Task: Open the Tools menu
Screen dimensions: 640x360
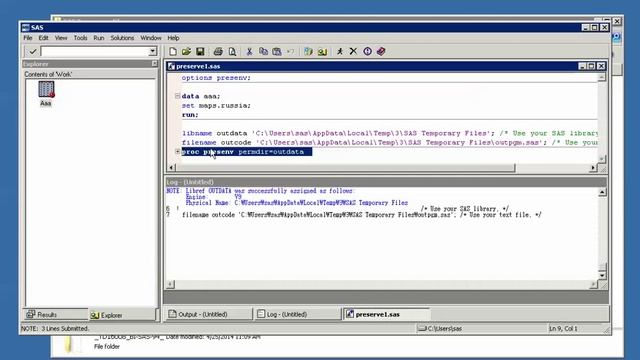Action: click(80, 38)
